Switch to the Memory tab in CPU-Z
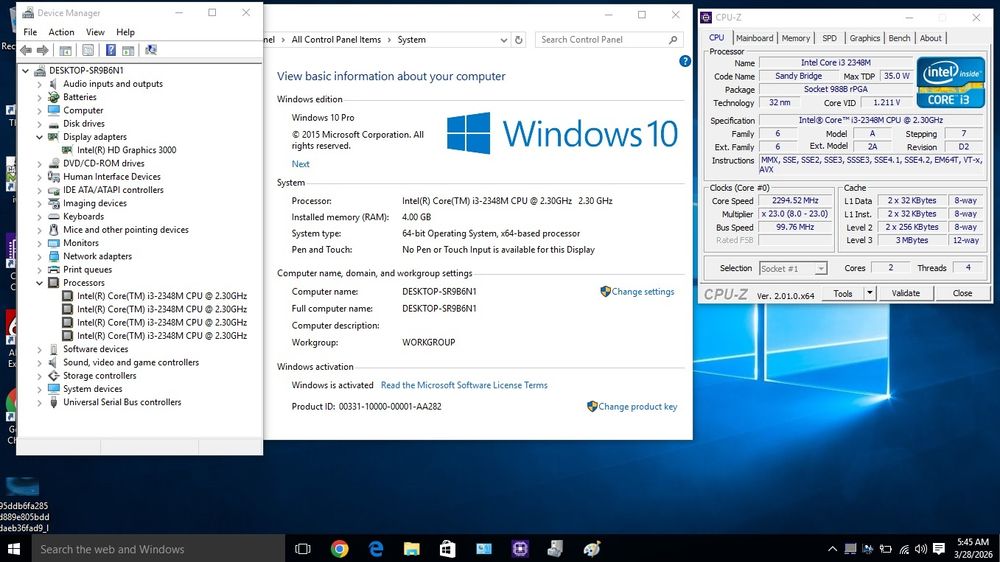Screen dimensions: 1000x562 [795, 38]
